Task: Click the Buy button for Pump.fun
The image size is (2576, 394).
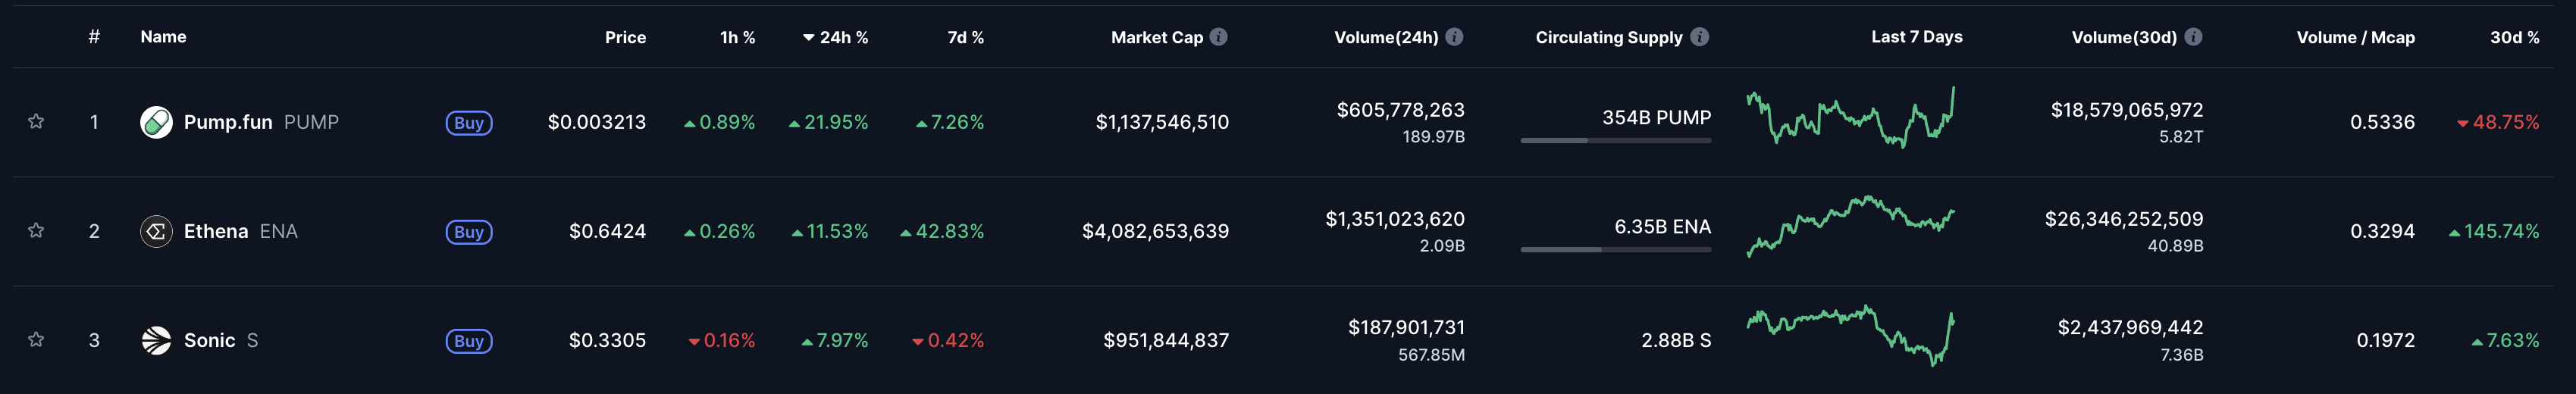Action: 468,123
